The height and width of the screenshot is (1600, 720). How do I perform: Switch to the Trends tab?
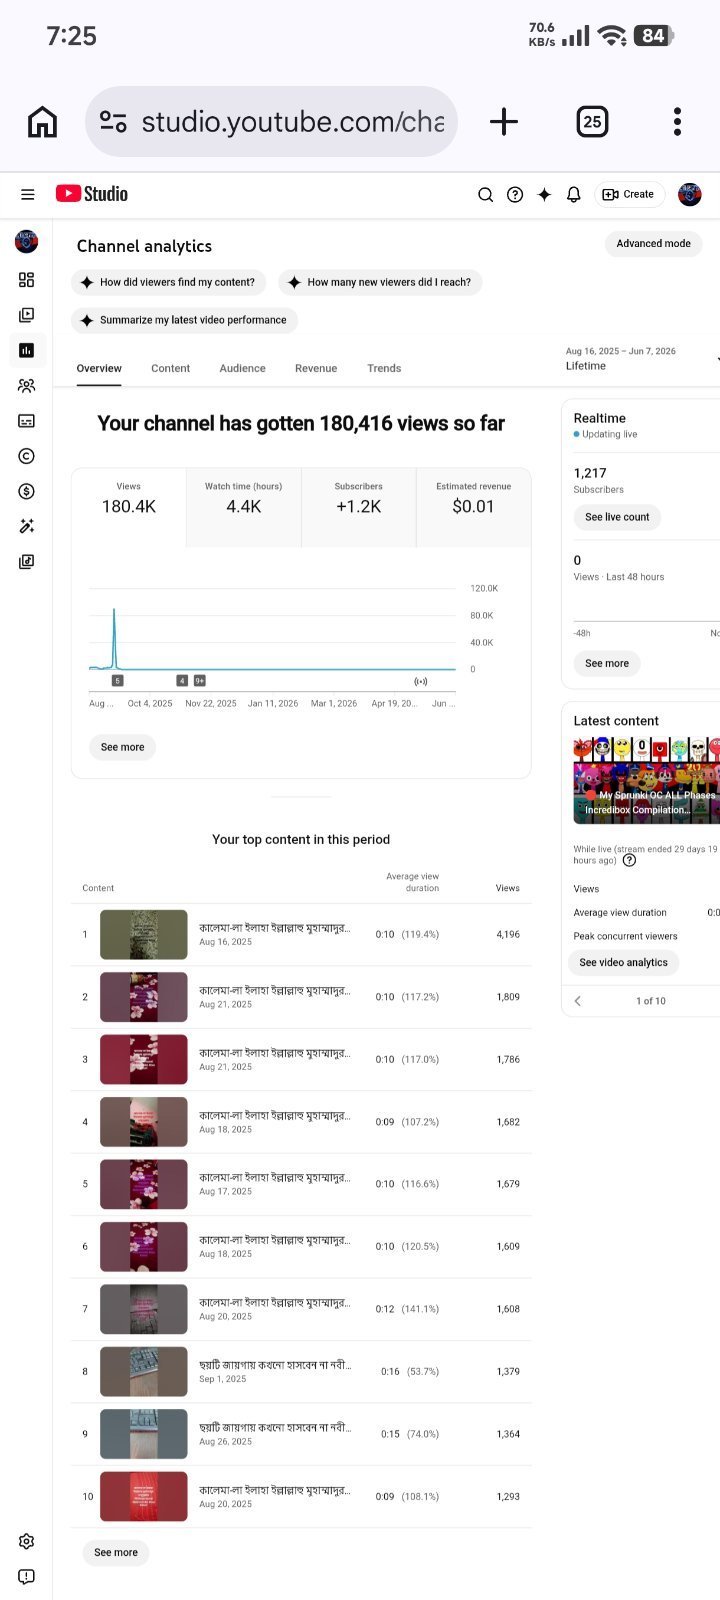click(x=384, y=369)
